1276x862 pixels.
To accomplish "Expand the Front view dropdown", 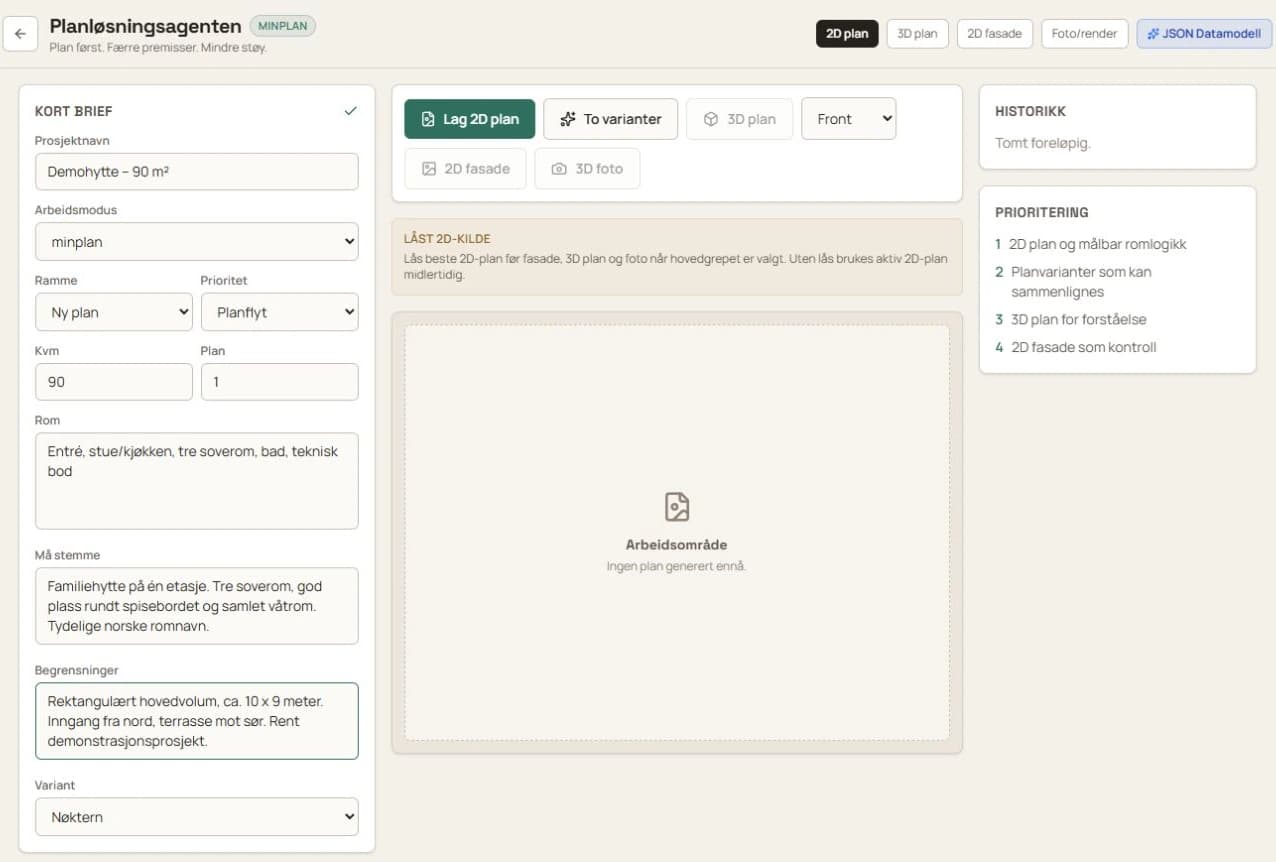I will (849, 119).
